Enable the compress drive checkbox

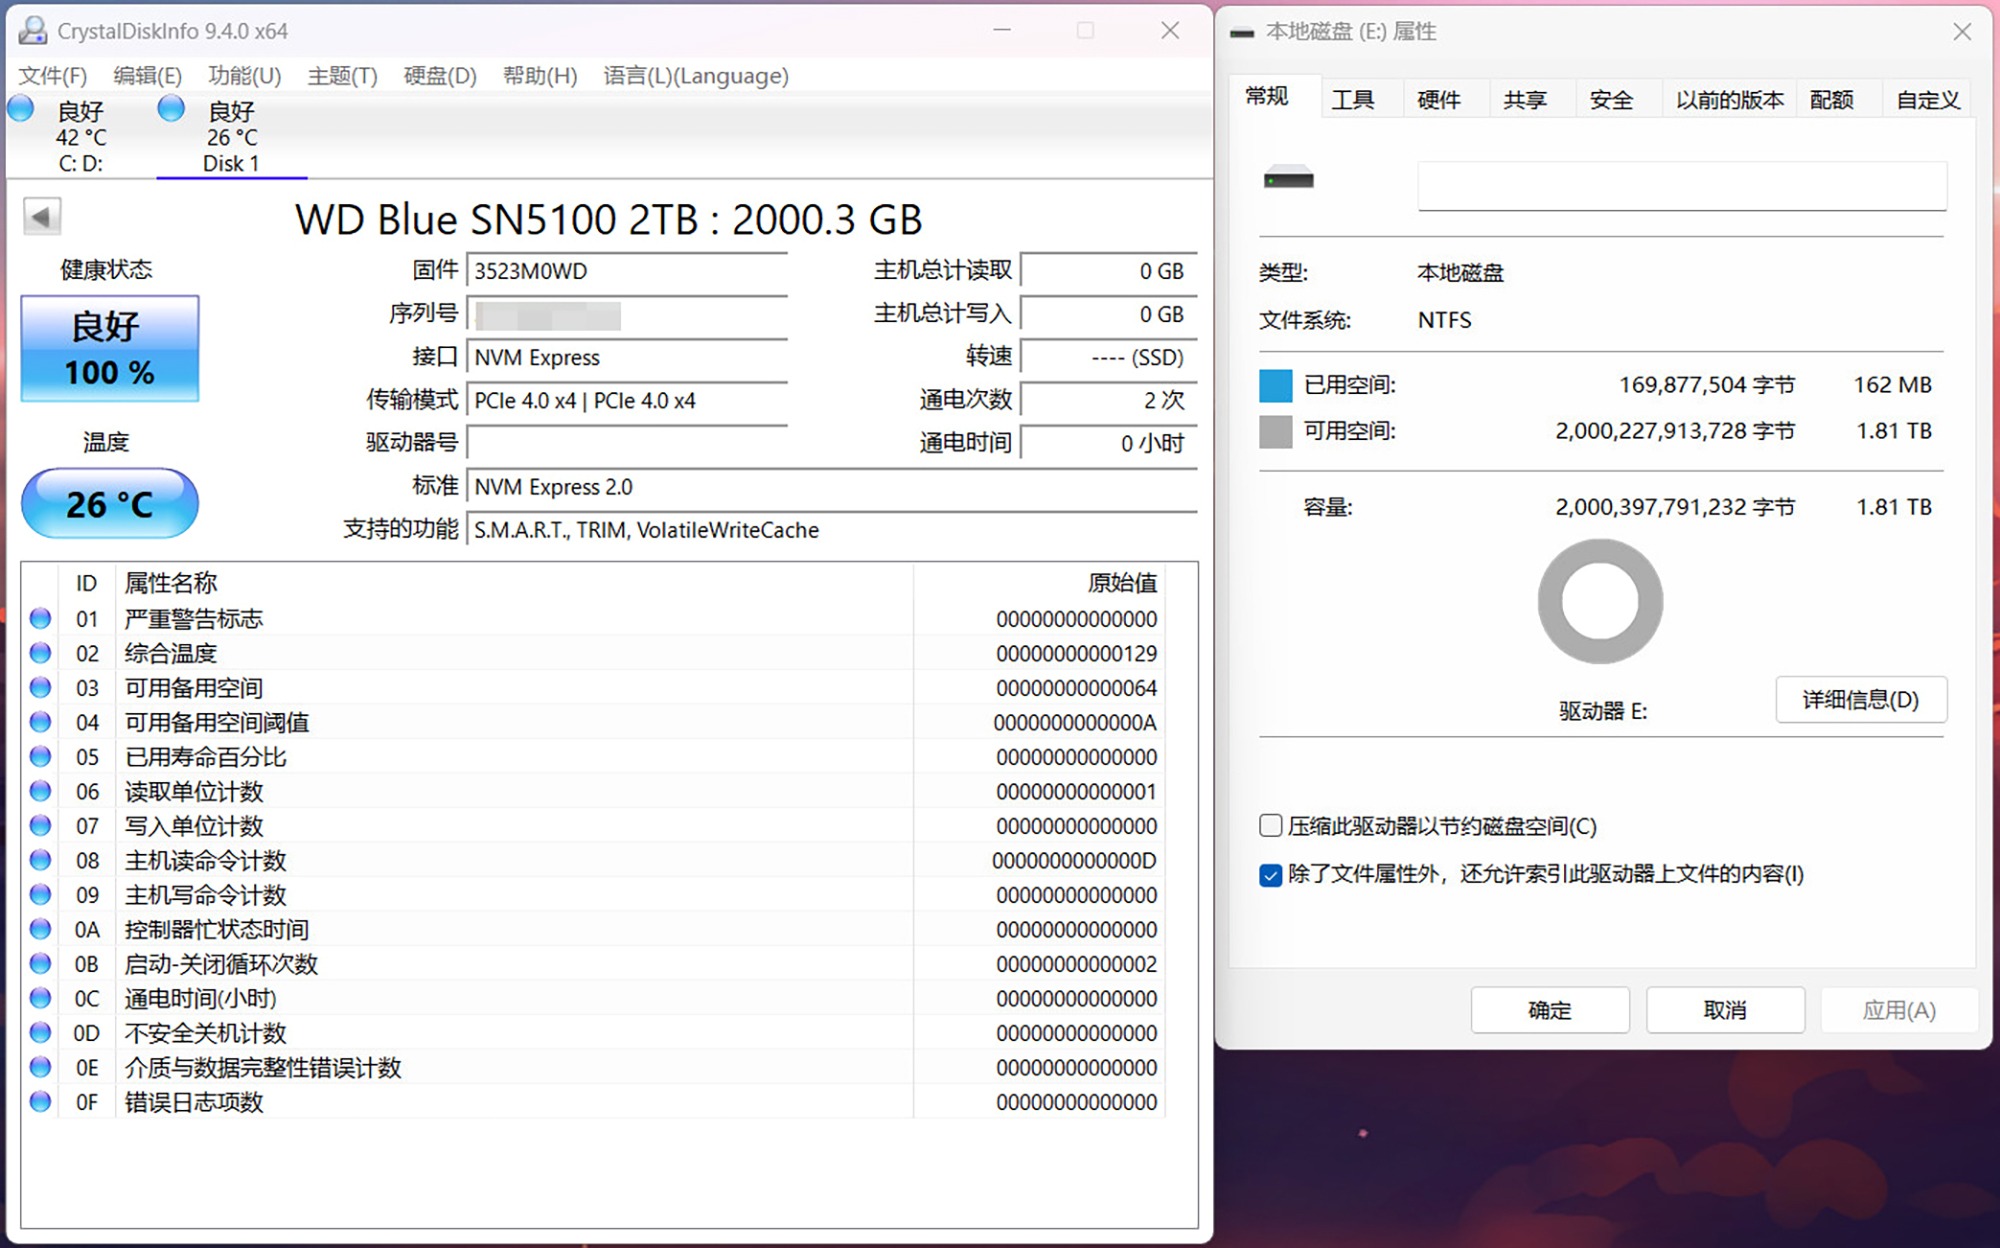1270,826
